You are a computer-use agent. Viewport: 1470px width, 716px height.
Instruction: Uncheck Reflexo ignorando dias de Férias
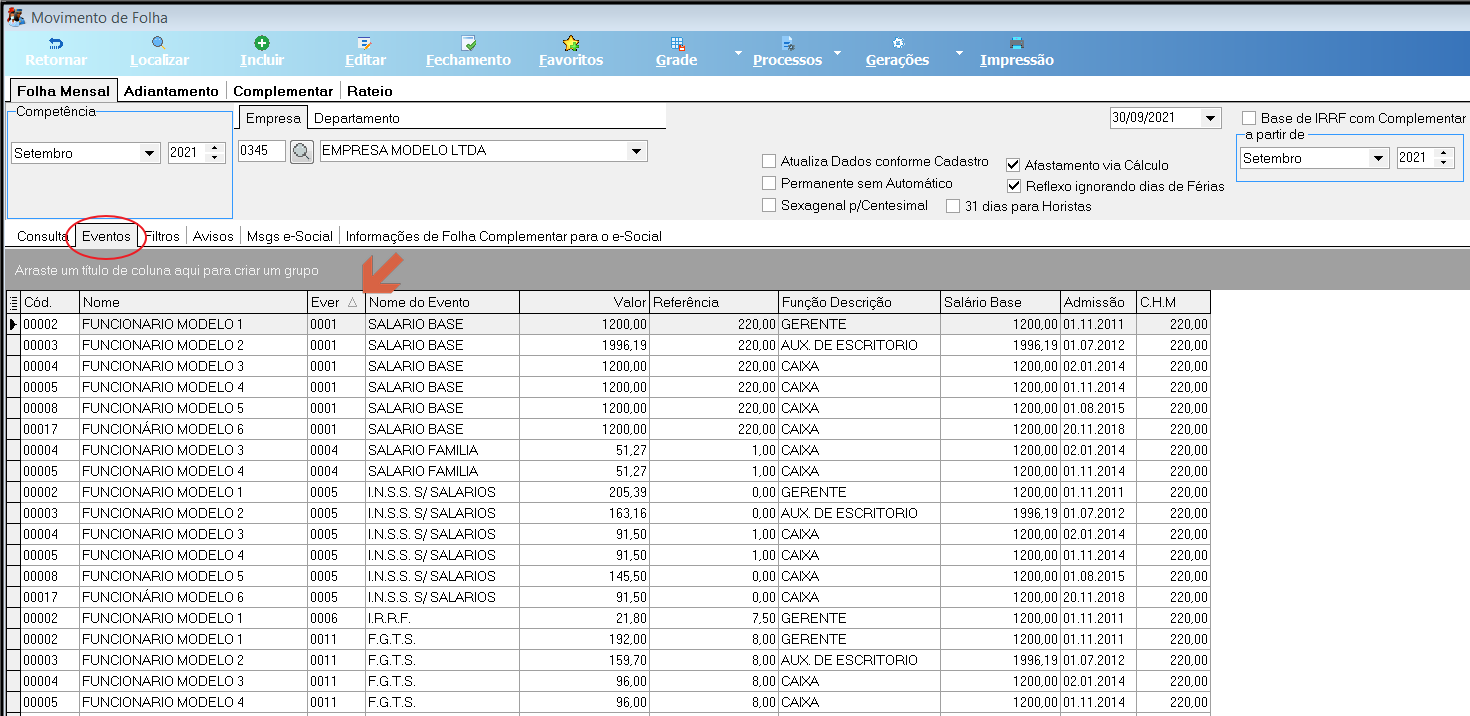(x=1013, y=186)
